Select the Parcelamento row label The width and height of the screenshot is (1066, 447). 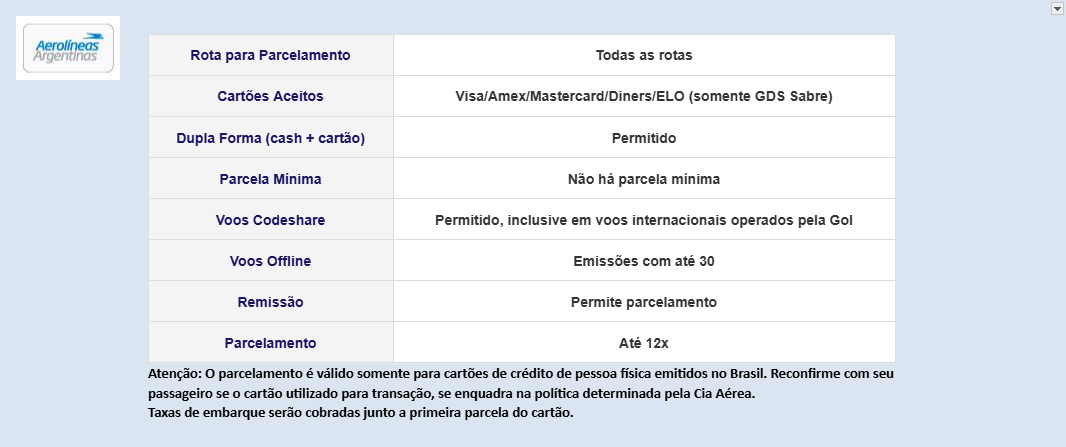coord(271,343)
